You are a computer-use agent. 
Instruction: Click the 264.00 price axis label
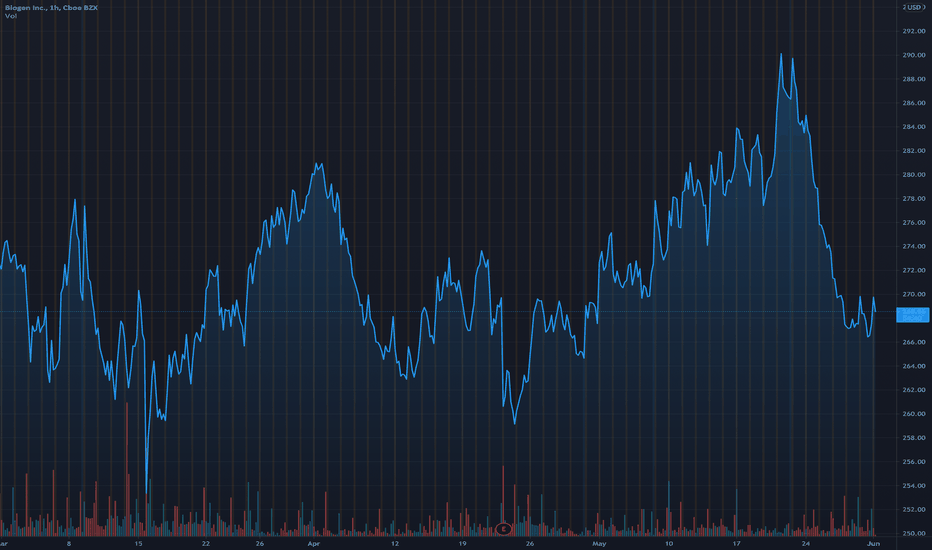click(914, 366)
